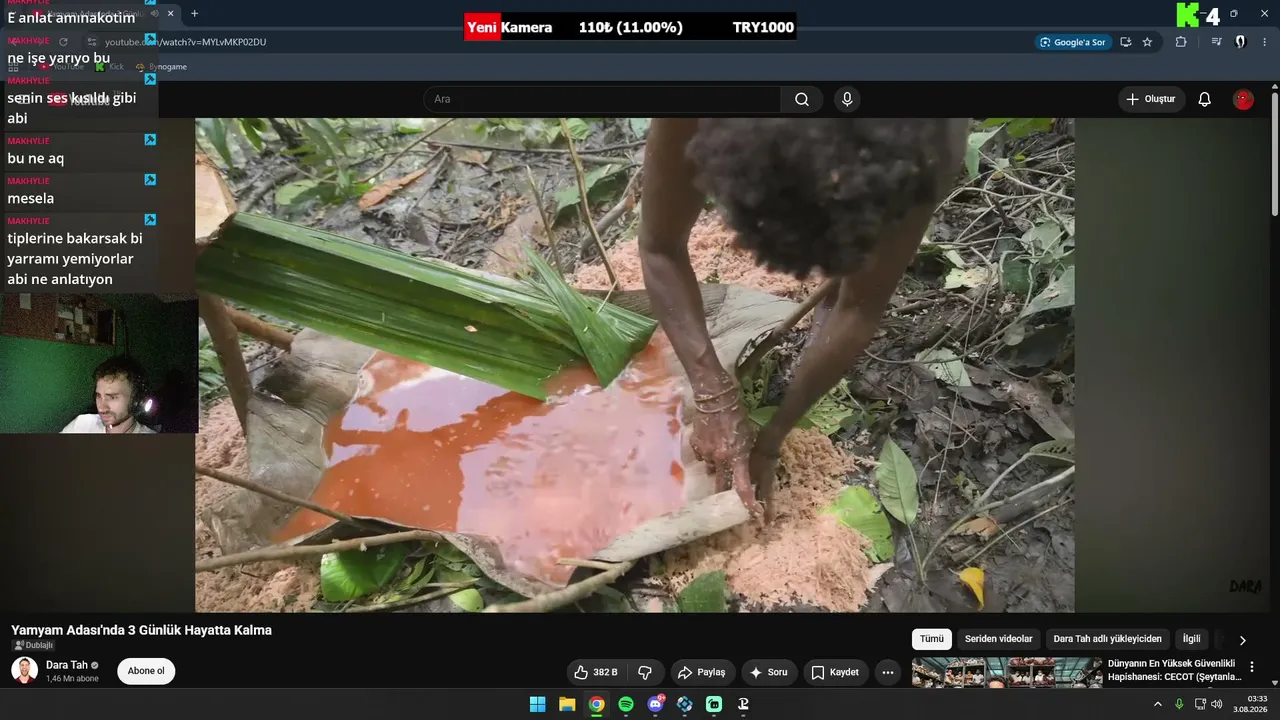Open the taskbar clock showing 03:33

point(1250,704)
